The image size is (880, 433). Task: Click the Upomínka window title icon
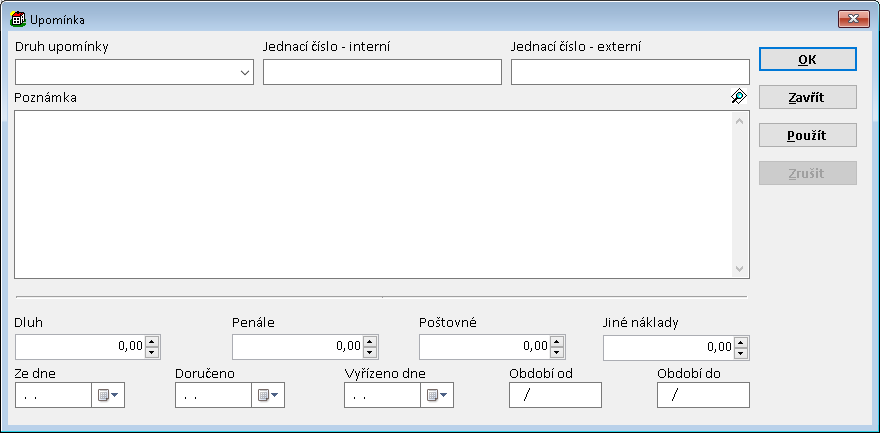pyautogui.click(x=18, y=19)
